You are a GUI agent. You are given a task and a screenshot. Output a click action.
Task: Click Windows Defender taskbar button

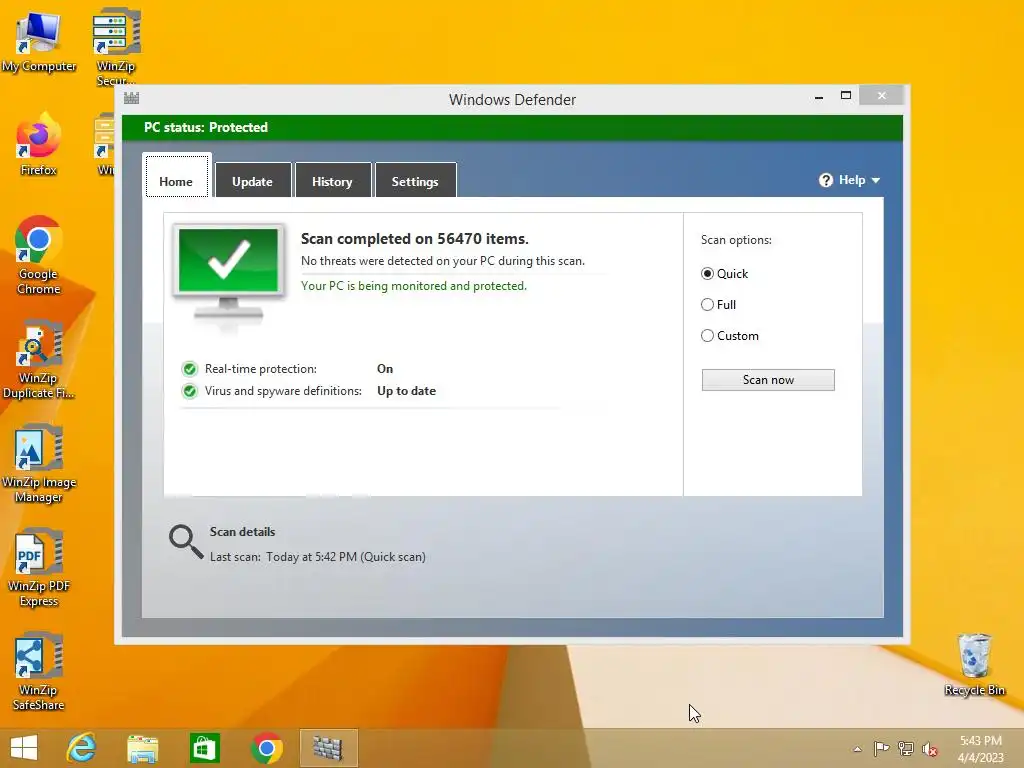point(328,748)
